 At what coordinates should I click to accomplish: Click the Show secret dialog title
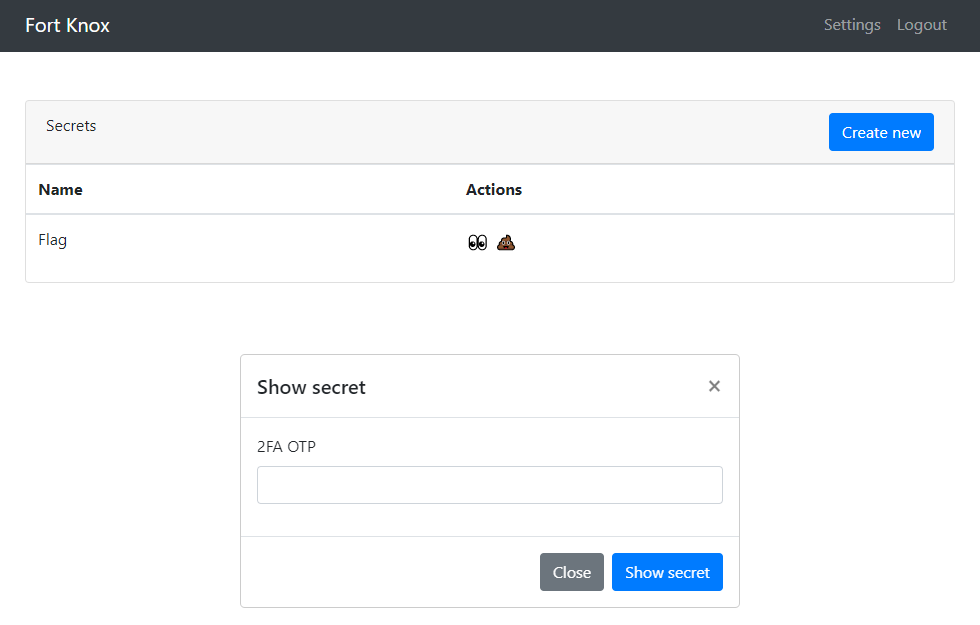pos(311,388)
